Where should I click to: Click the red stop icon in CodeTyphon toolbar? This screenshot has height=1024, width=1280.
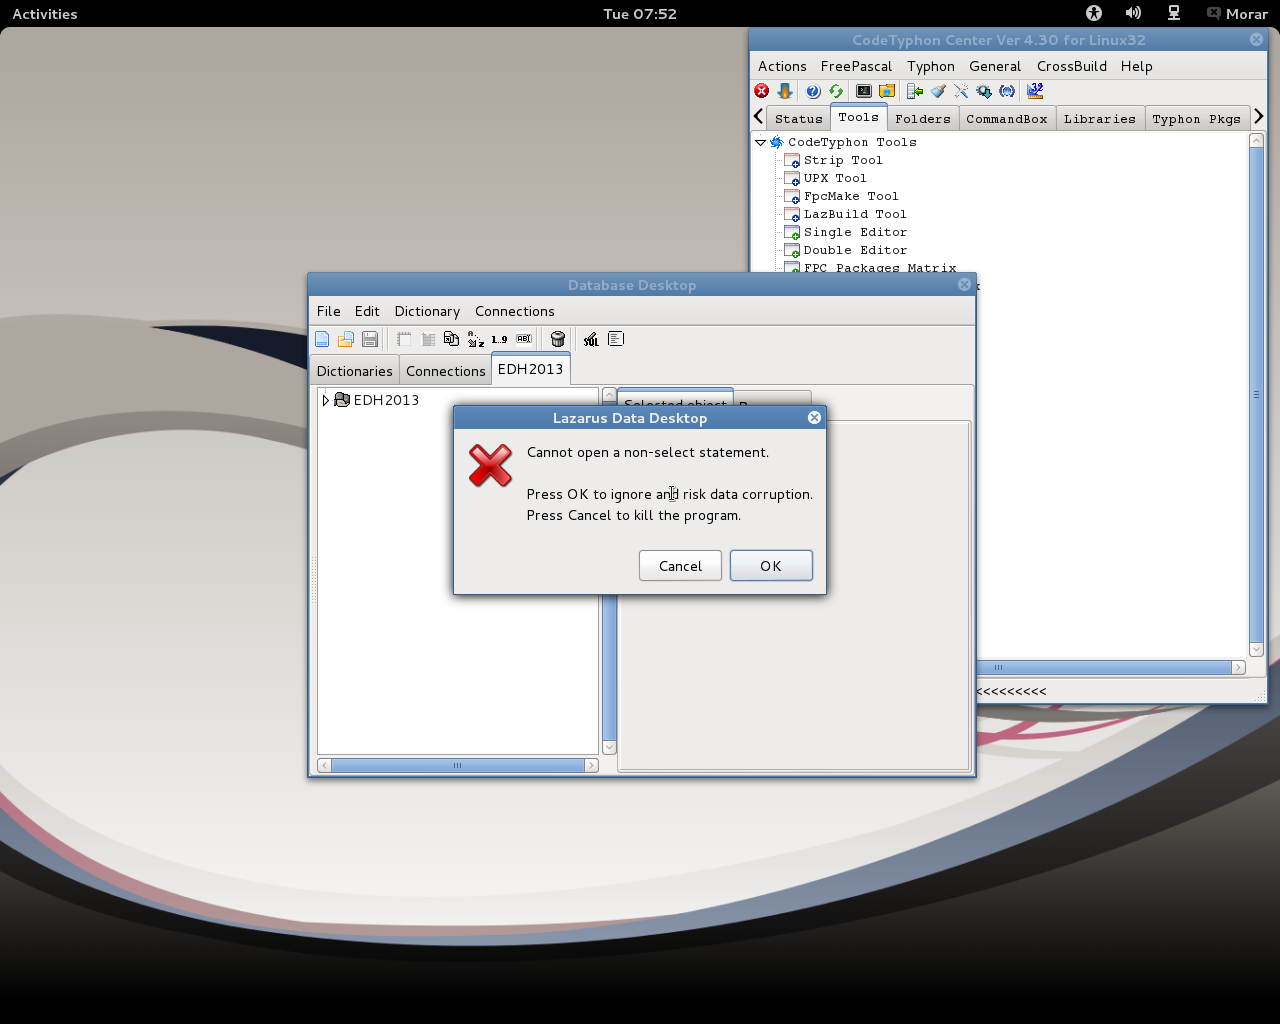762,91
